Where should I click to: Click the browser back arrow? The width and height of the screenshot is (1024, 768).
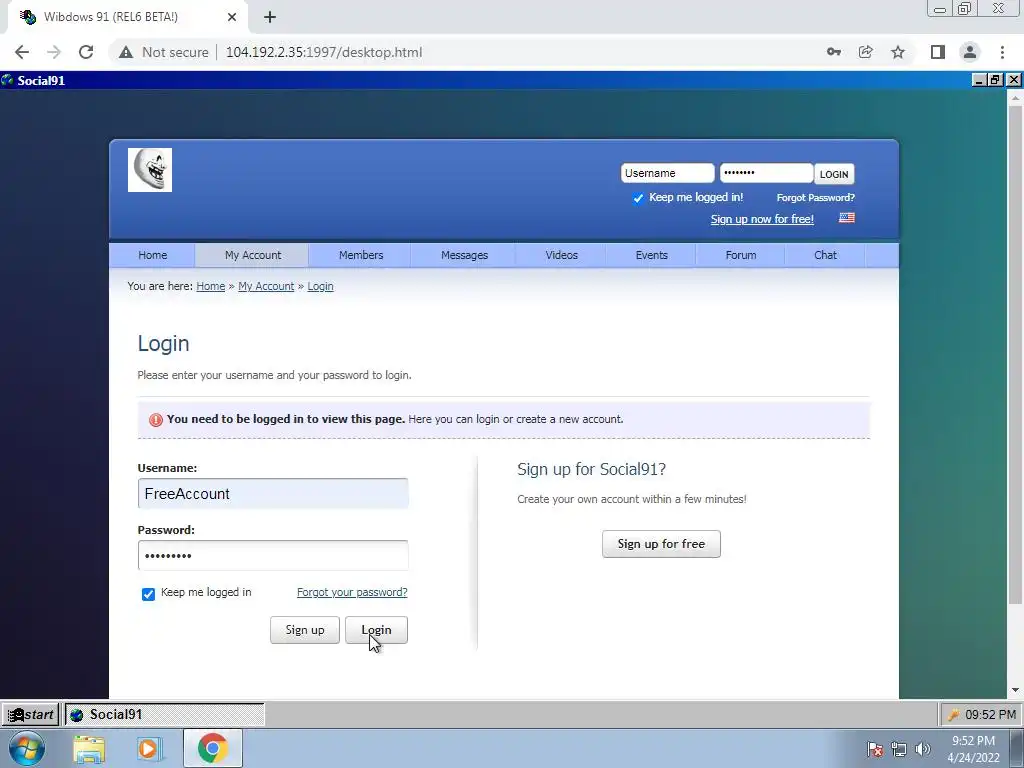(22, 52)
